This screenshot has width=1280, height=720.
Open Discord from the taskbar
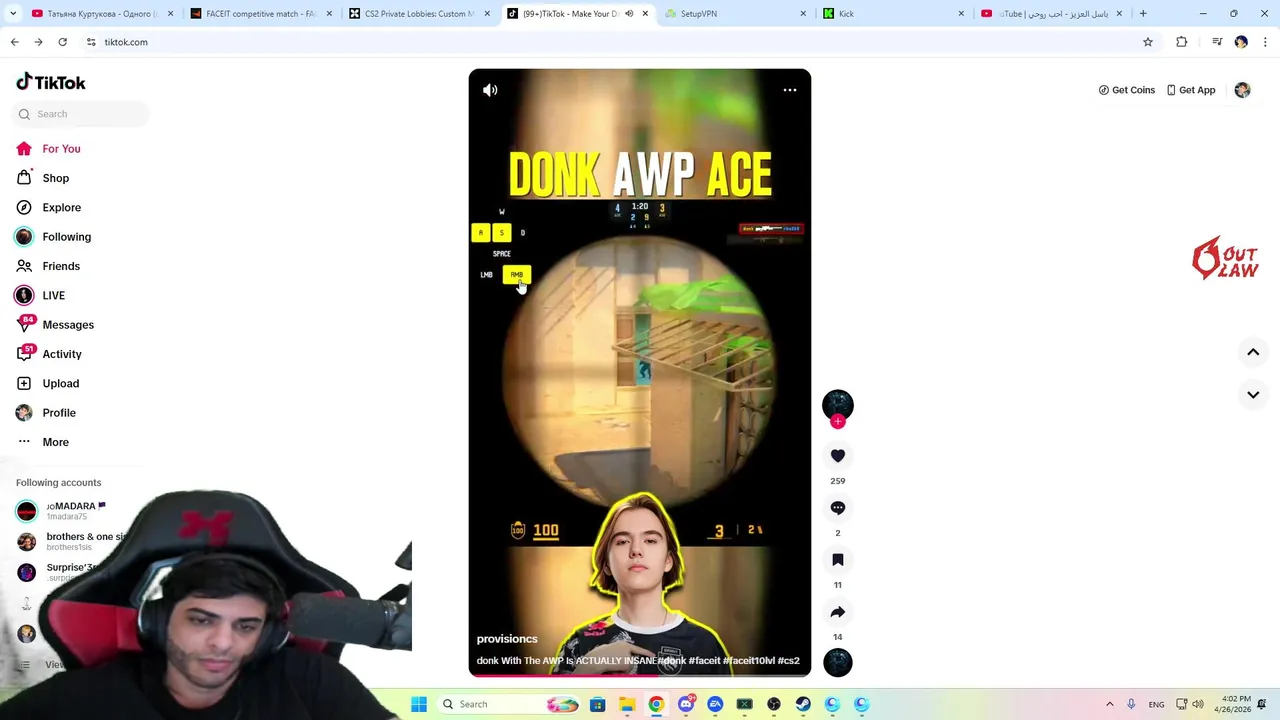(686, 704)
